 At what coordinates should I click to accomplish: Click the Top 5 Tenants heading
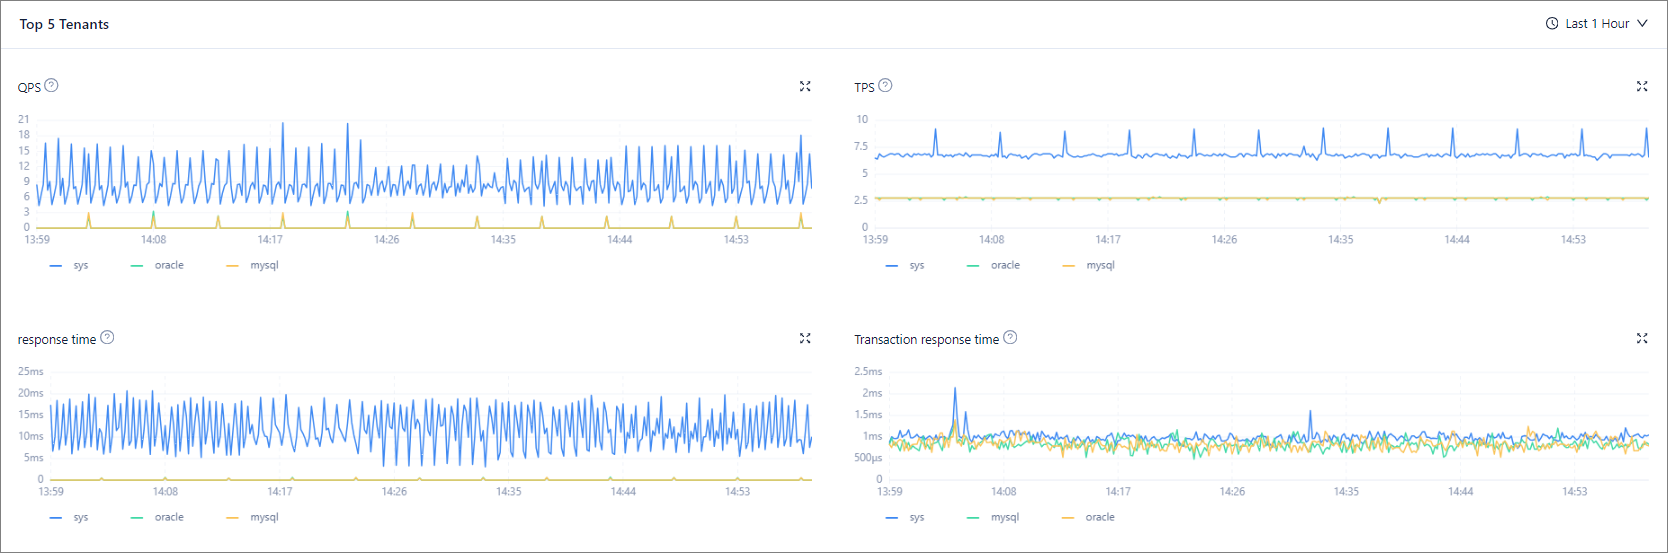(x=64, y=25)
